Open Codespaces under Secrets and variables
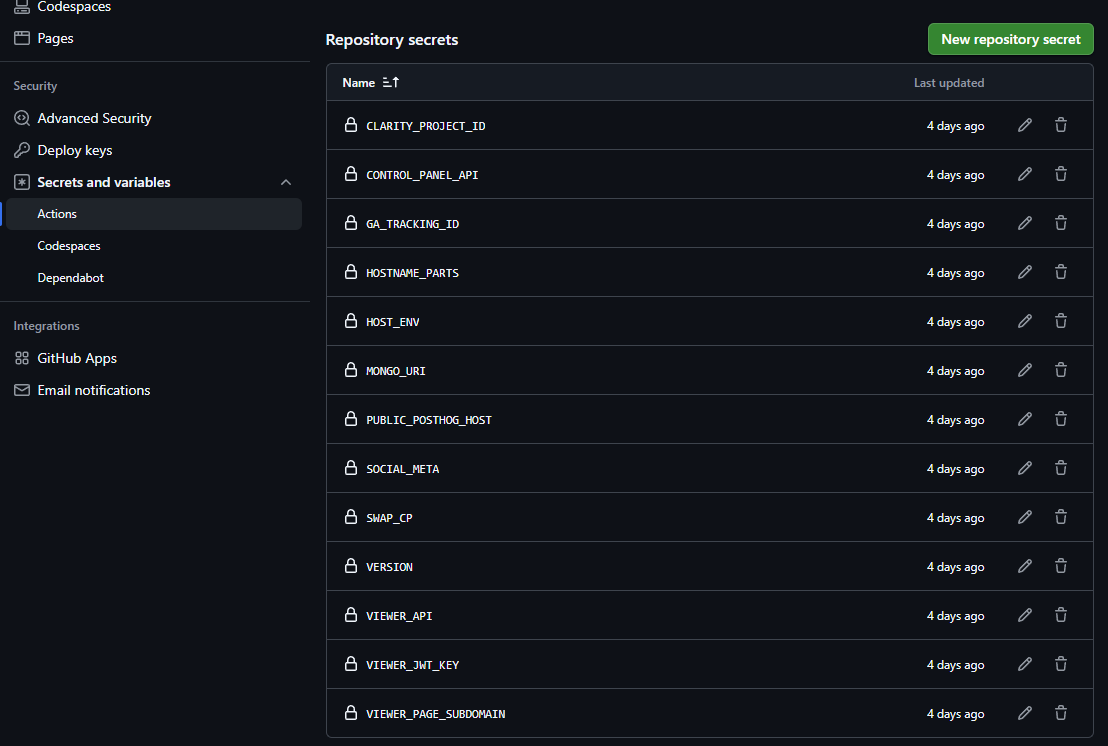Screen dimensions: 1108x746 click(69, 246)
